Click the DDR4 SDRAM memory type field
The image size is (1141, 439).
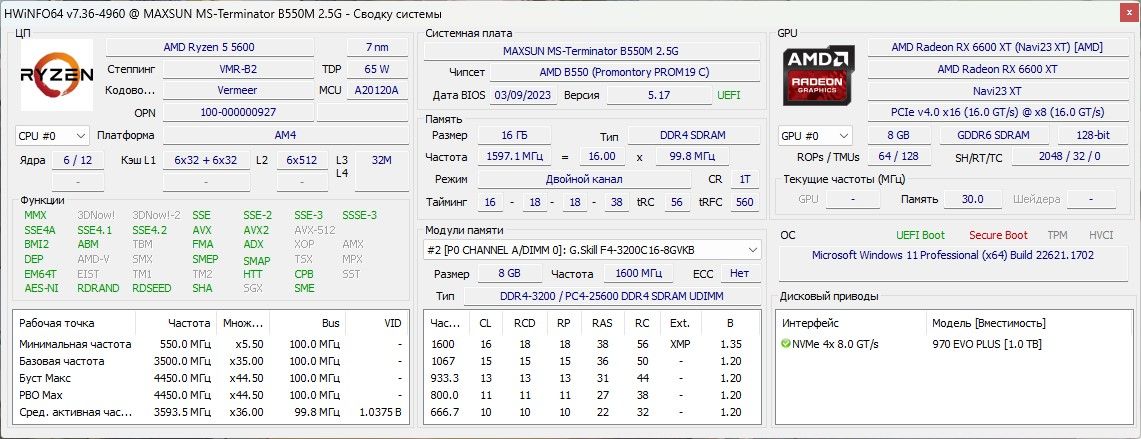[x=693, y=135]
